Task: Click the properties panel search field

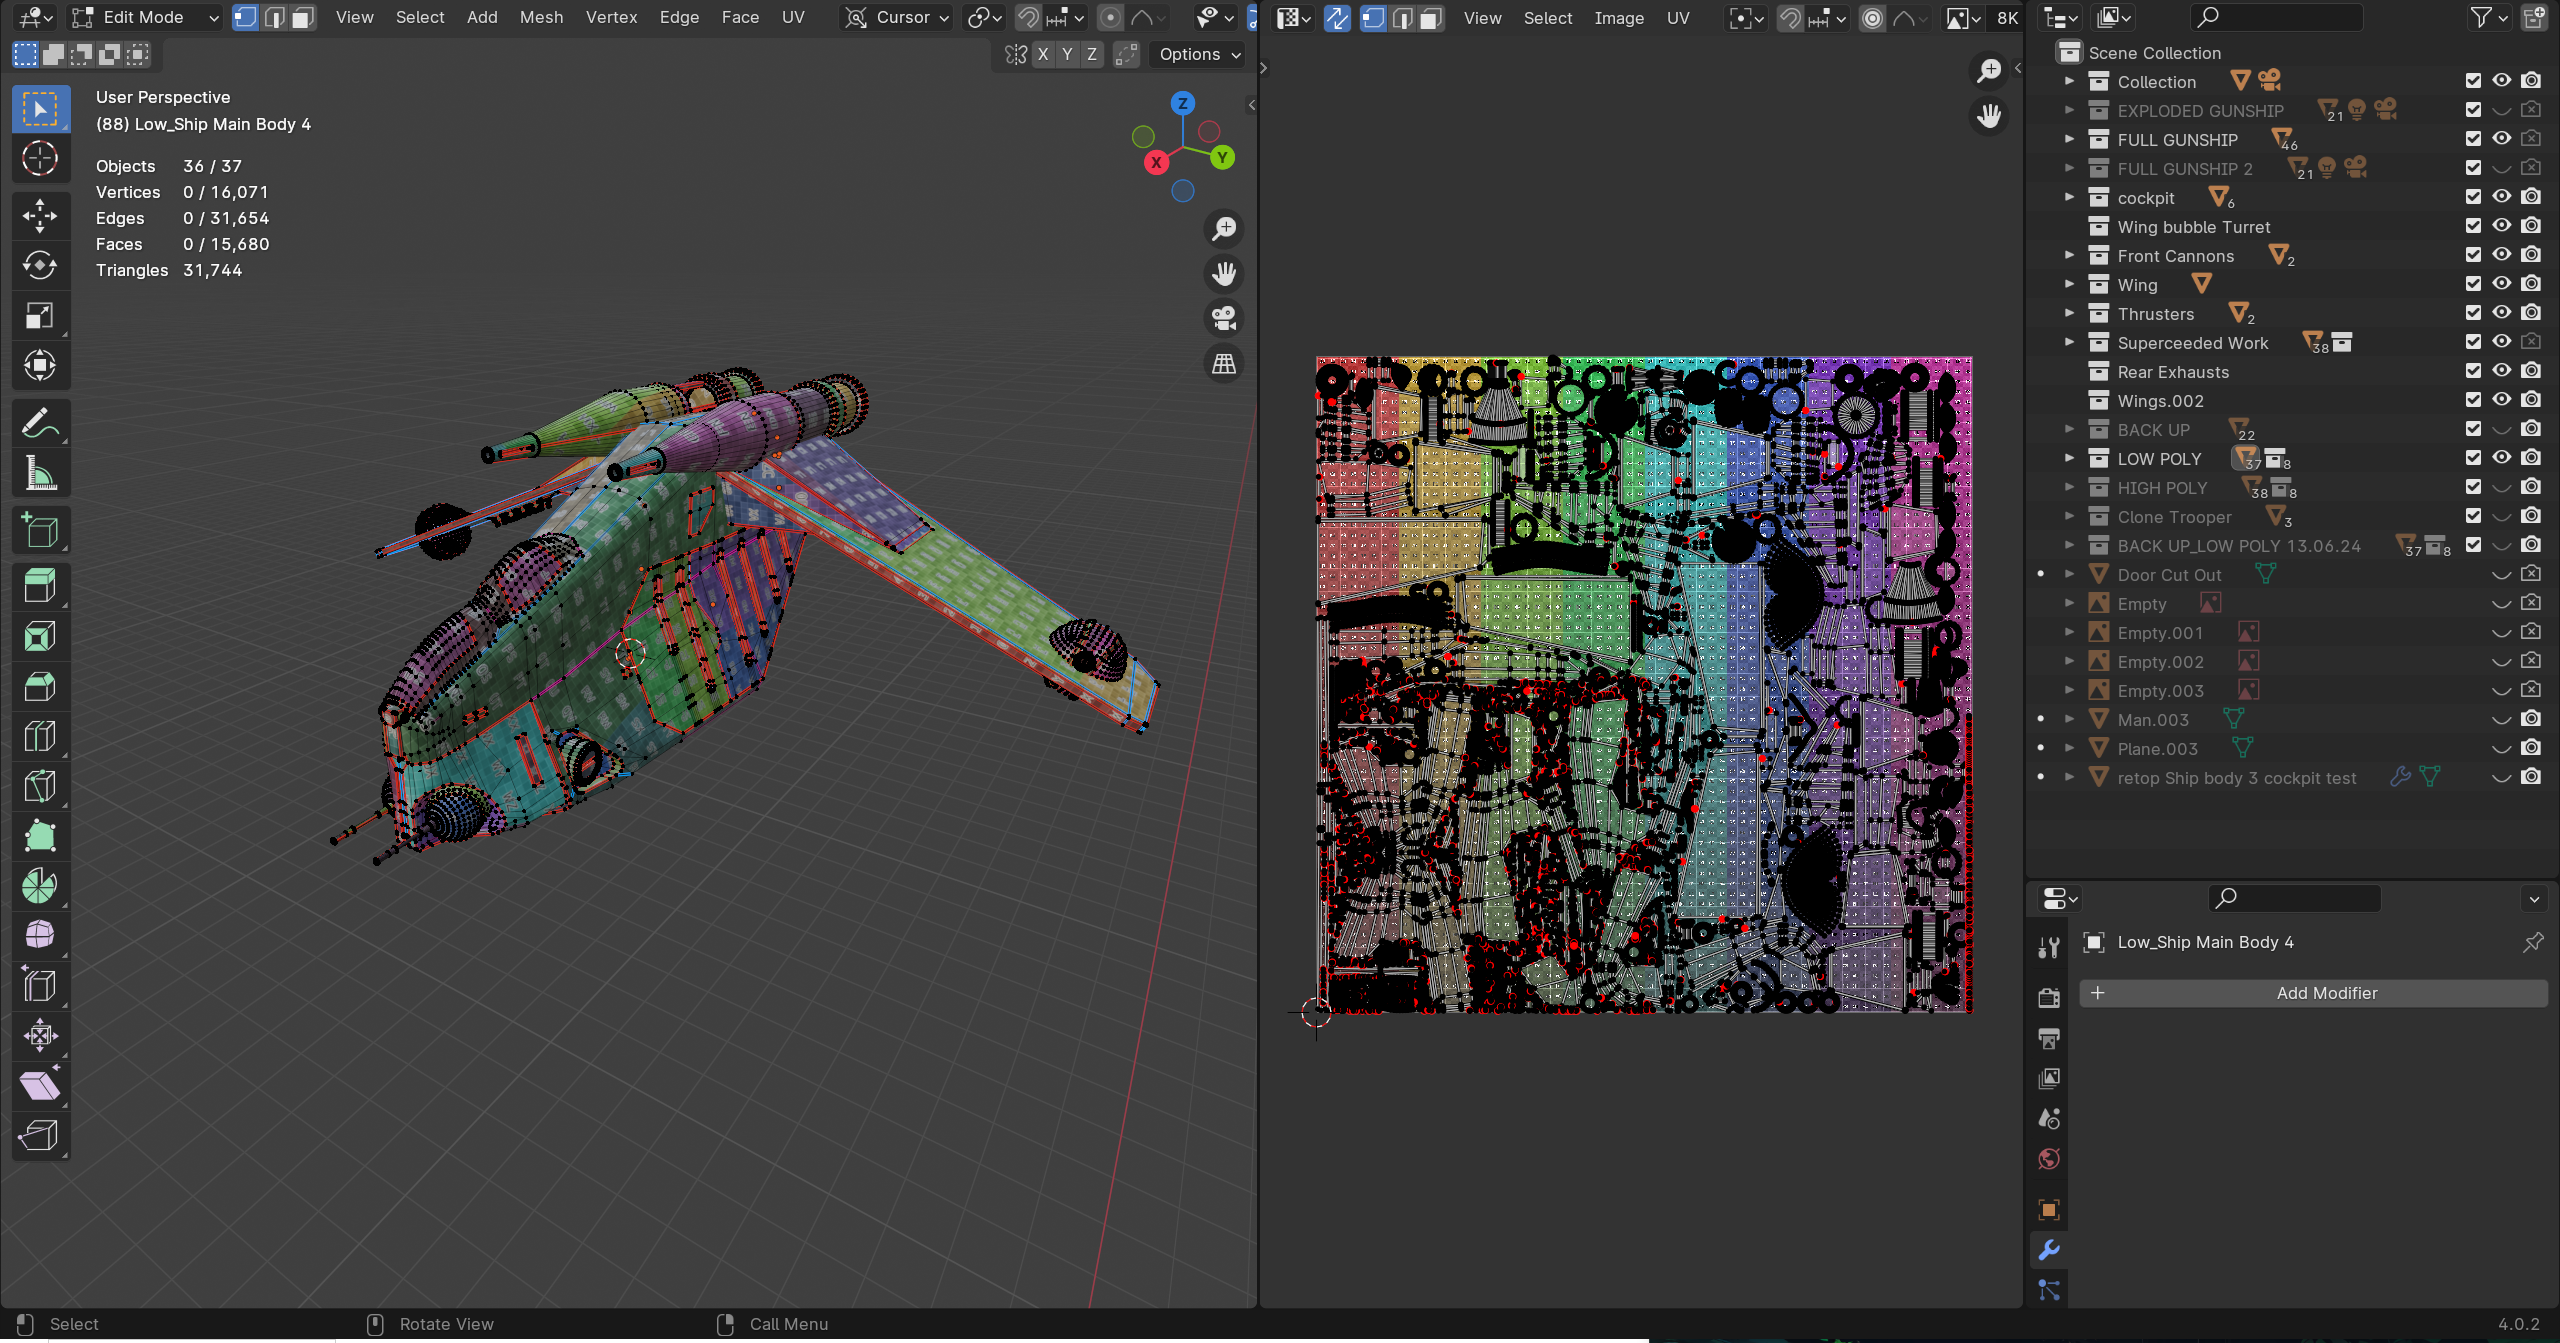Action: pyautogui.click(x=2294, y=898)
